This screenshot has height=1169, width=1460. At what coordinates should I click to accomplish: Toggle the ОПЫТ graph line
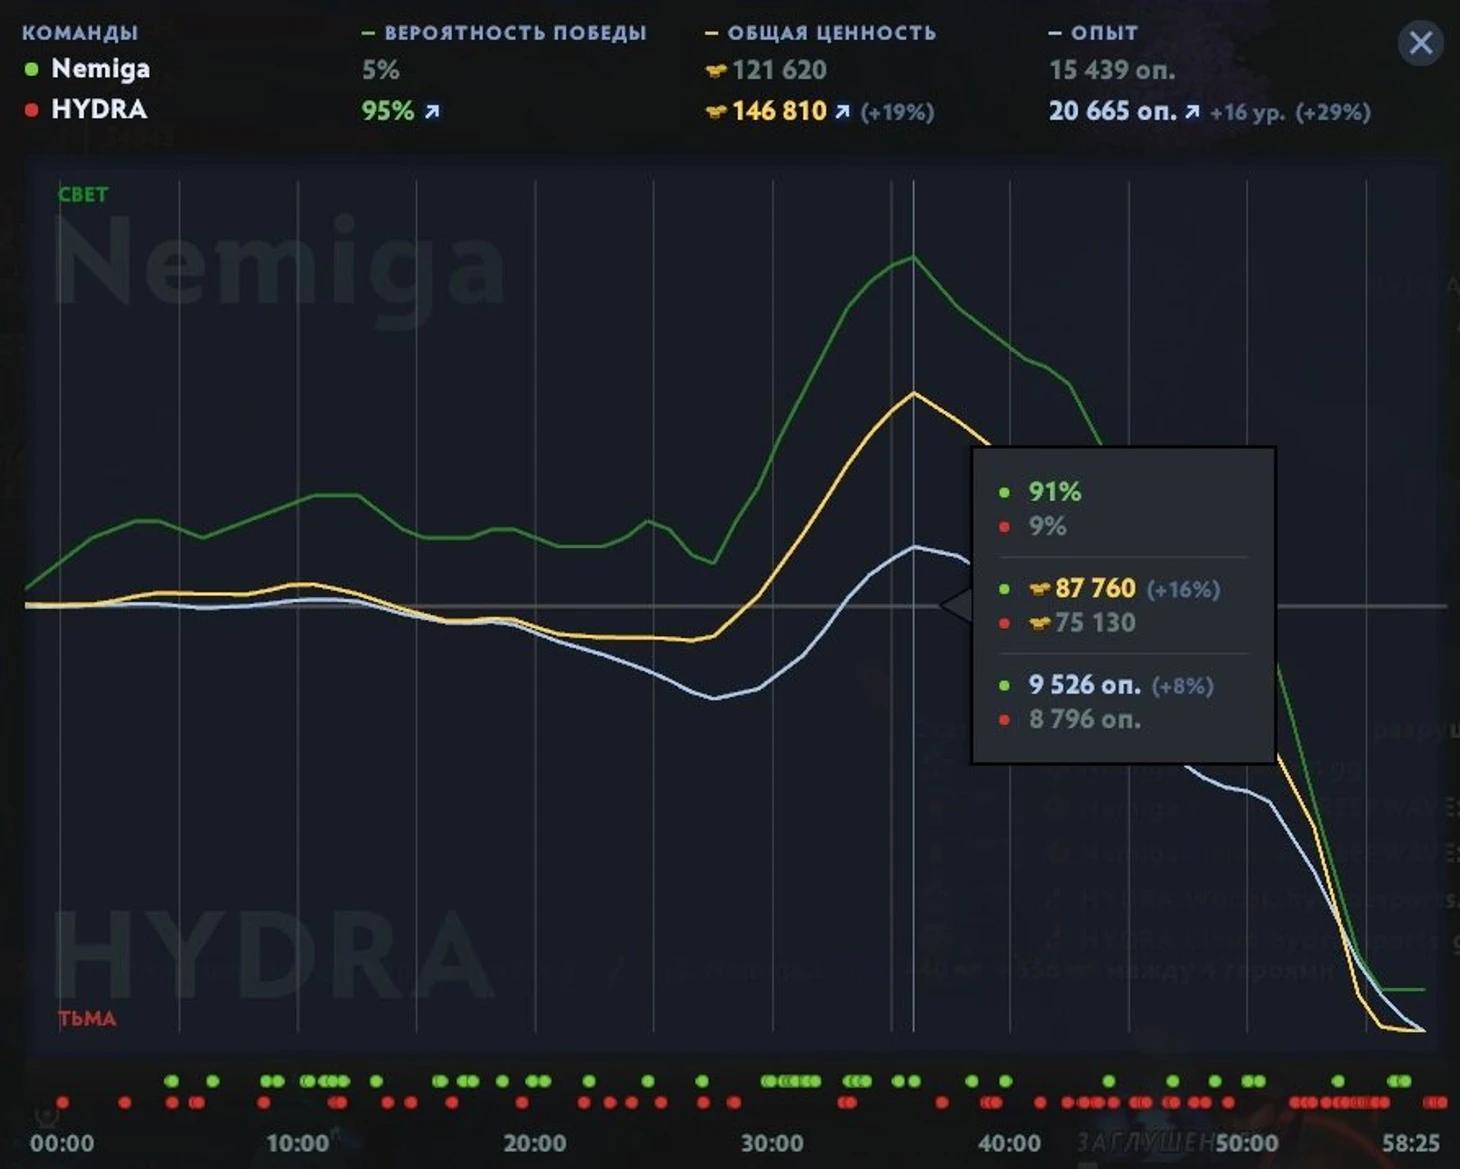tap(1093, 33)
